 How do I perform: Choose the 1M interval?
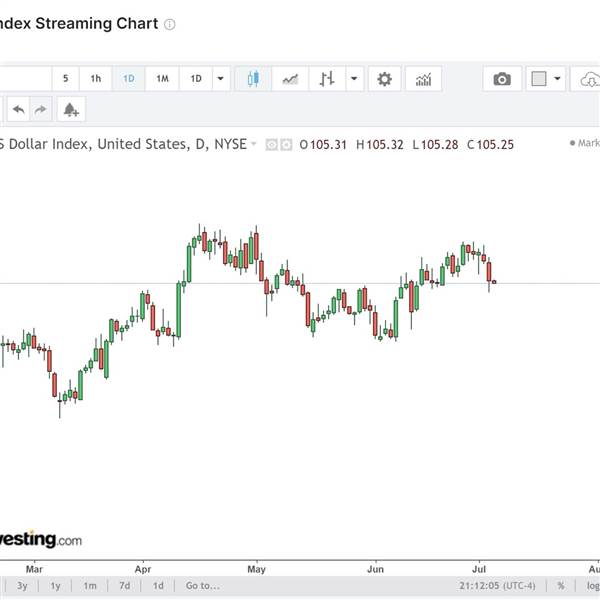pyautogui.click(x=162, y=79)
